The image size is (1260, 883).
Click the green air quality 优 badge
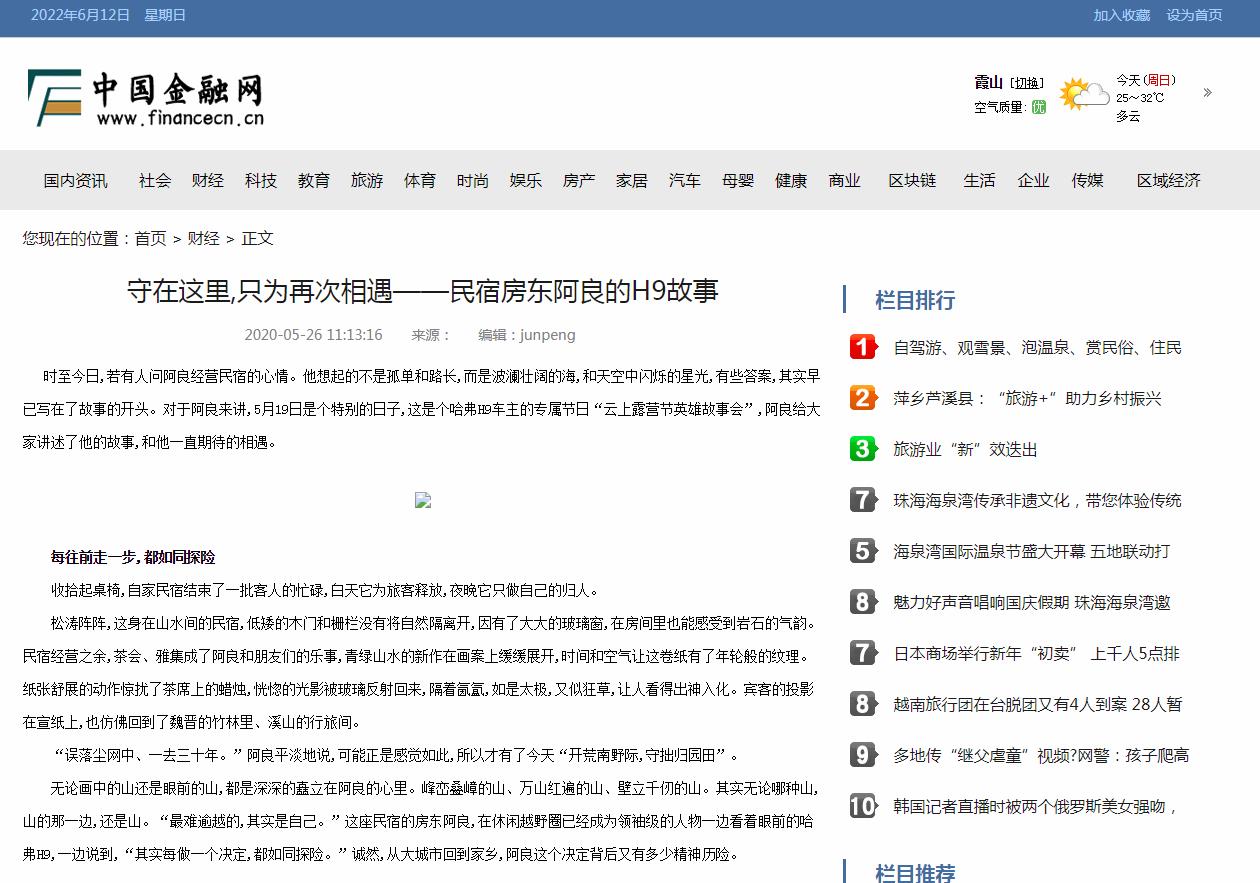pyautogui.click(x=1038, y=107)
